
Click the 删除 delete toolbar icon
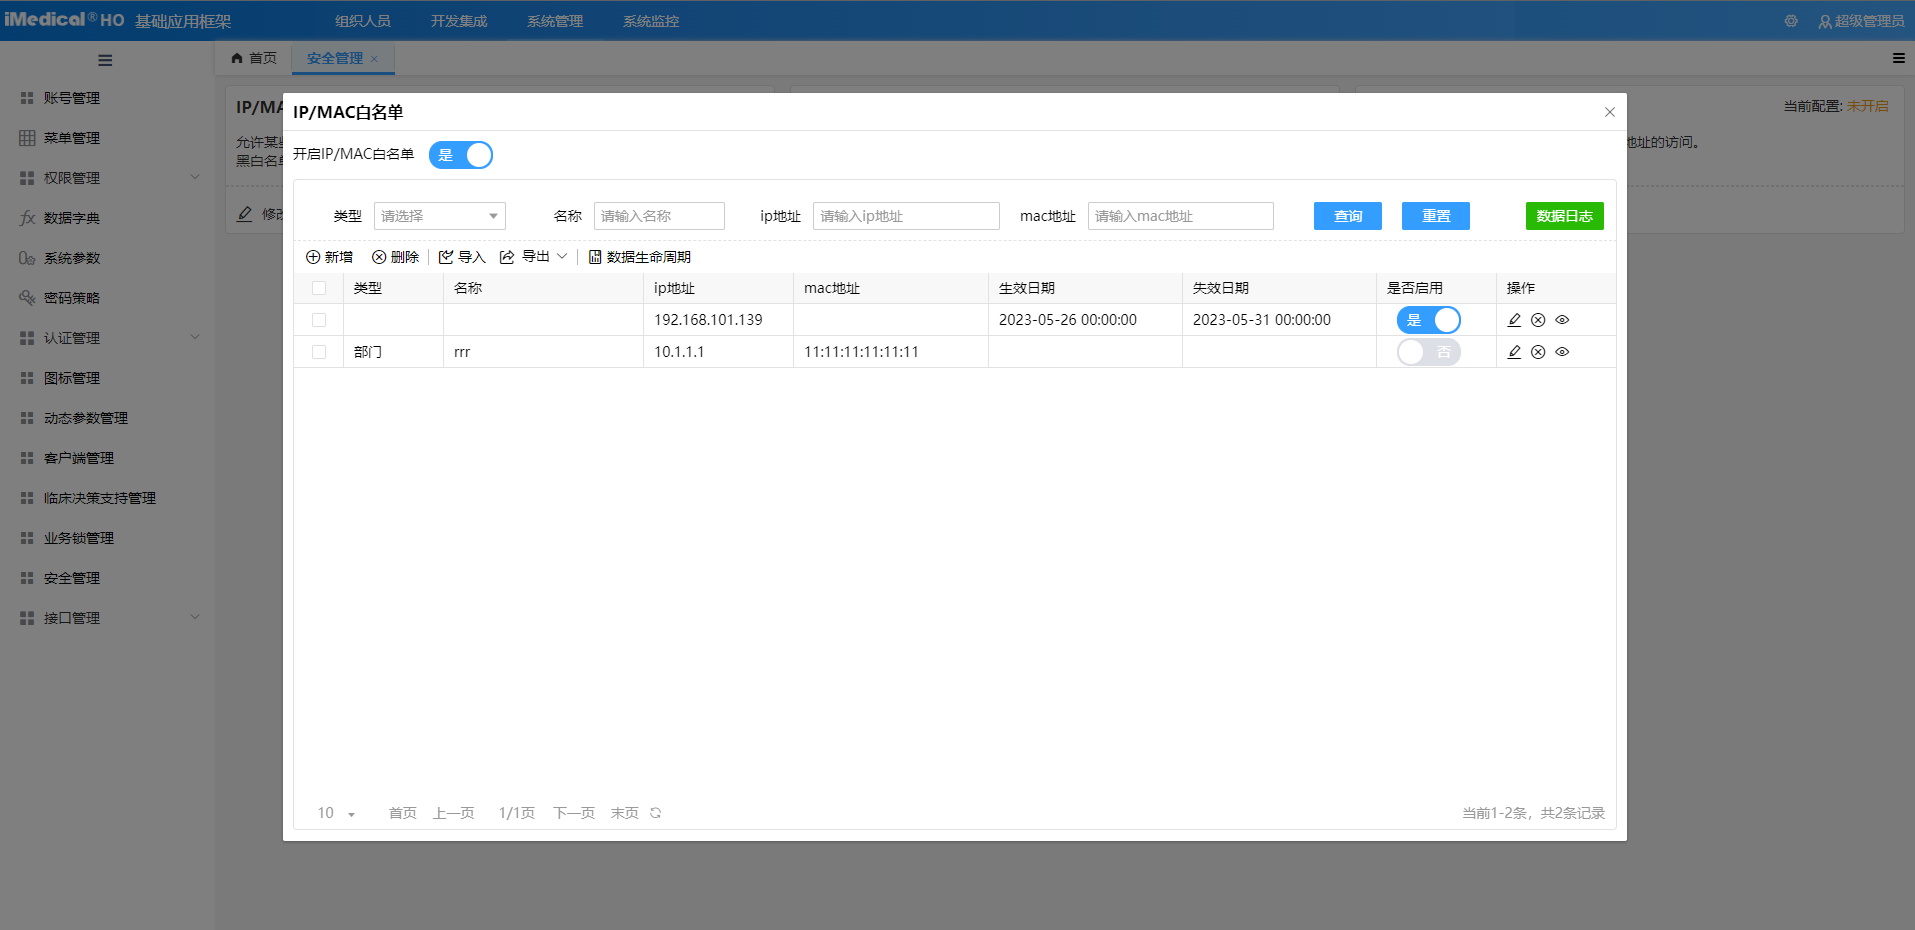(379, 257)
